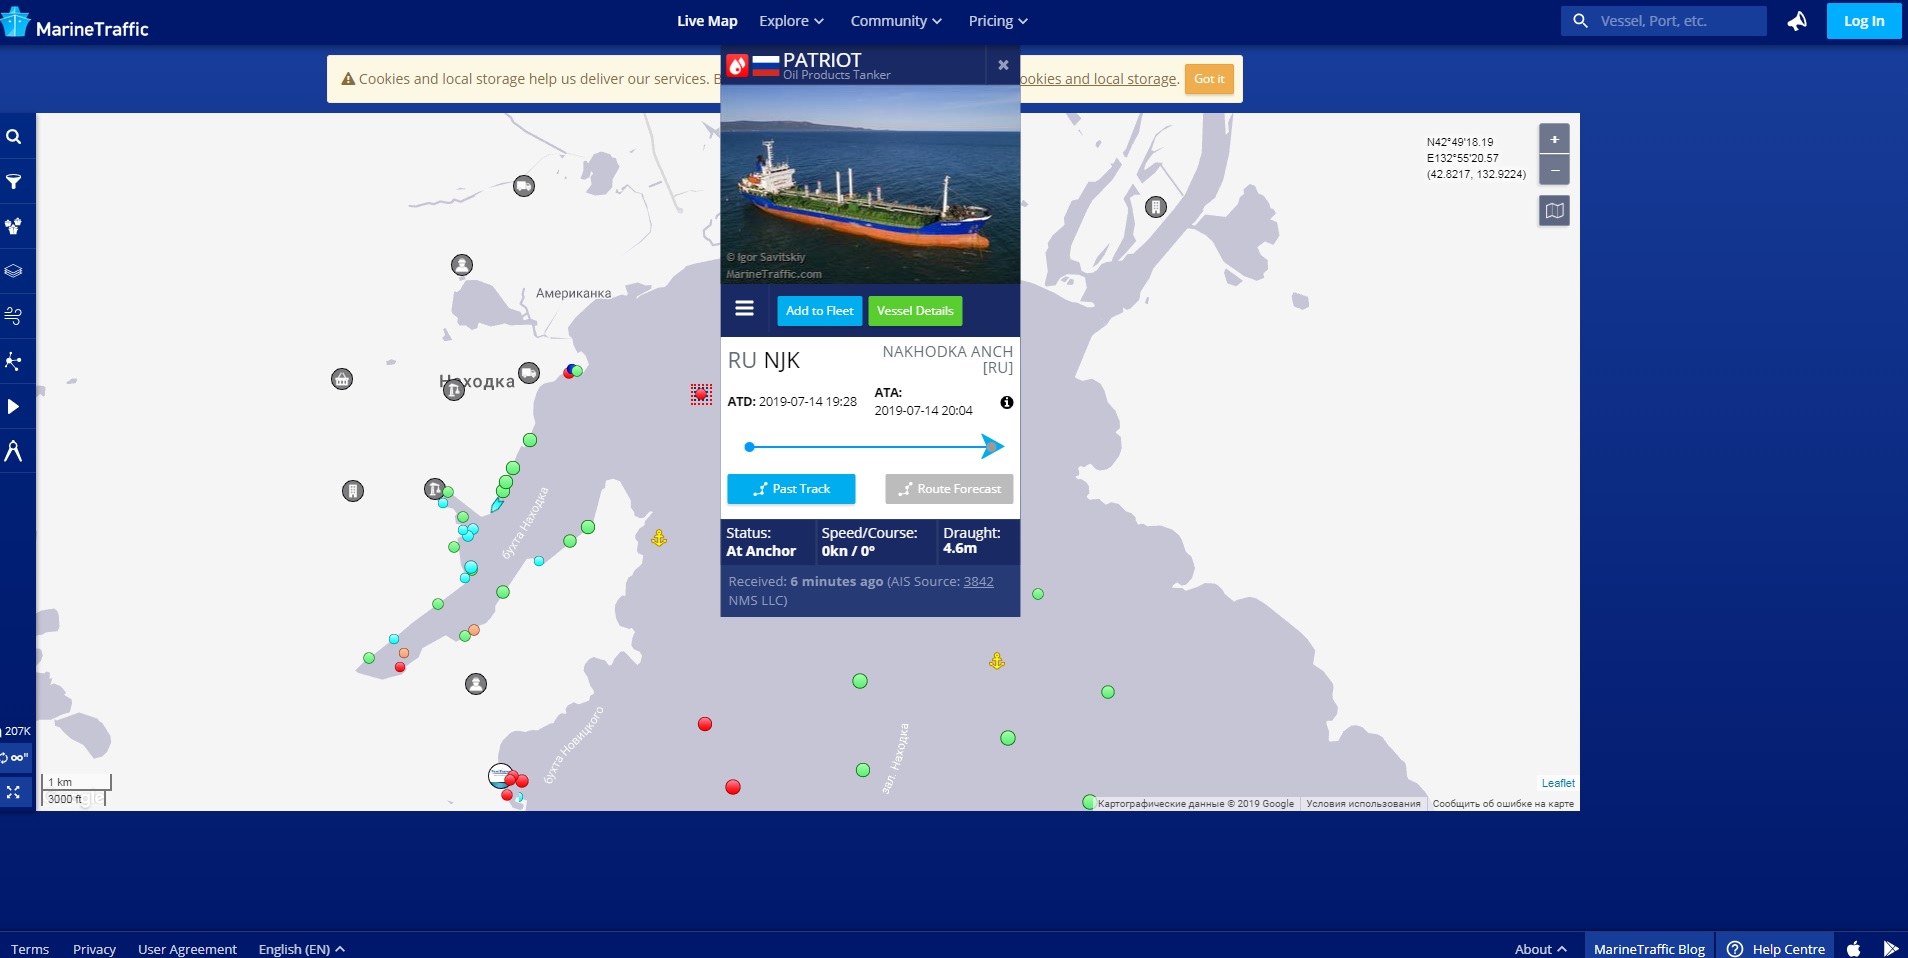Click the voyage progress arrow indicator
This screenshot has width=1908, height=958.
click(x=992, y=446)
